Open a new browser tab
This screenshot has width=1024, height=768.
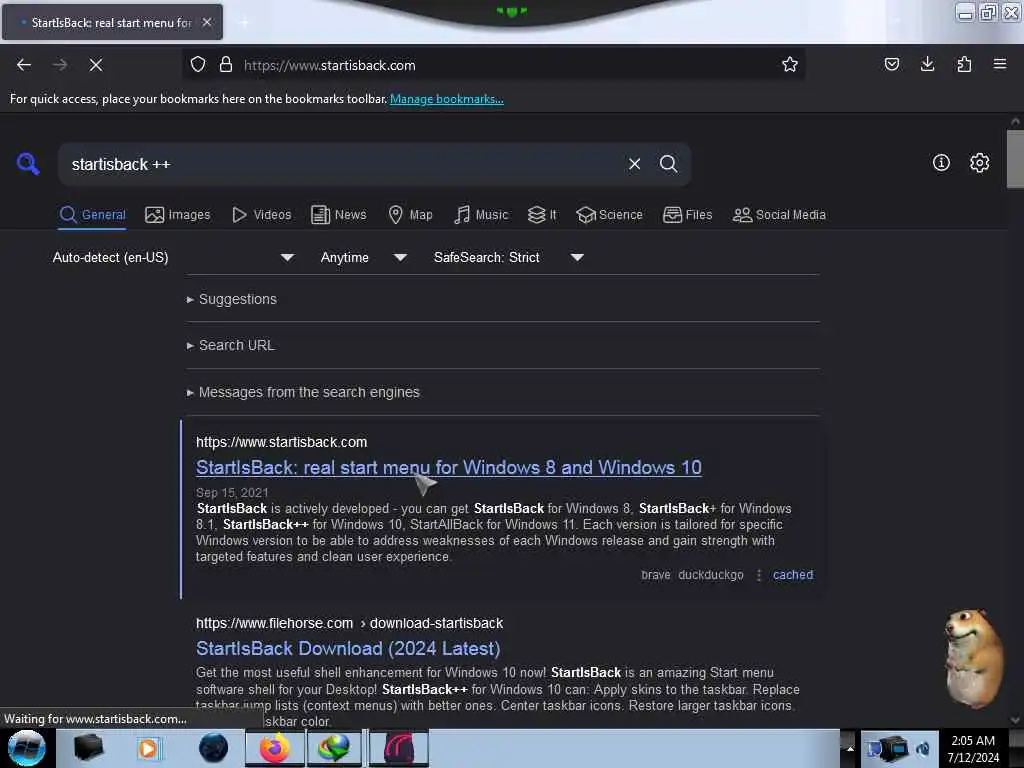pyautogui.click(x=244, y=22)
